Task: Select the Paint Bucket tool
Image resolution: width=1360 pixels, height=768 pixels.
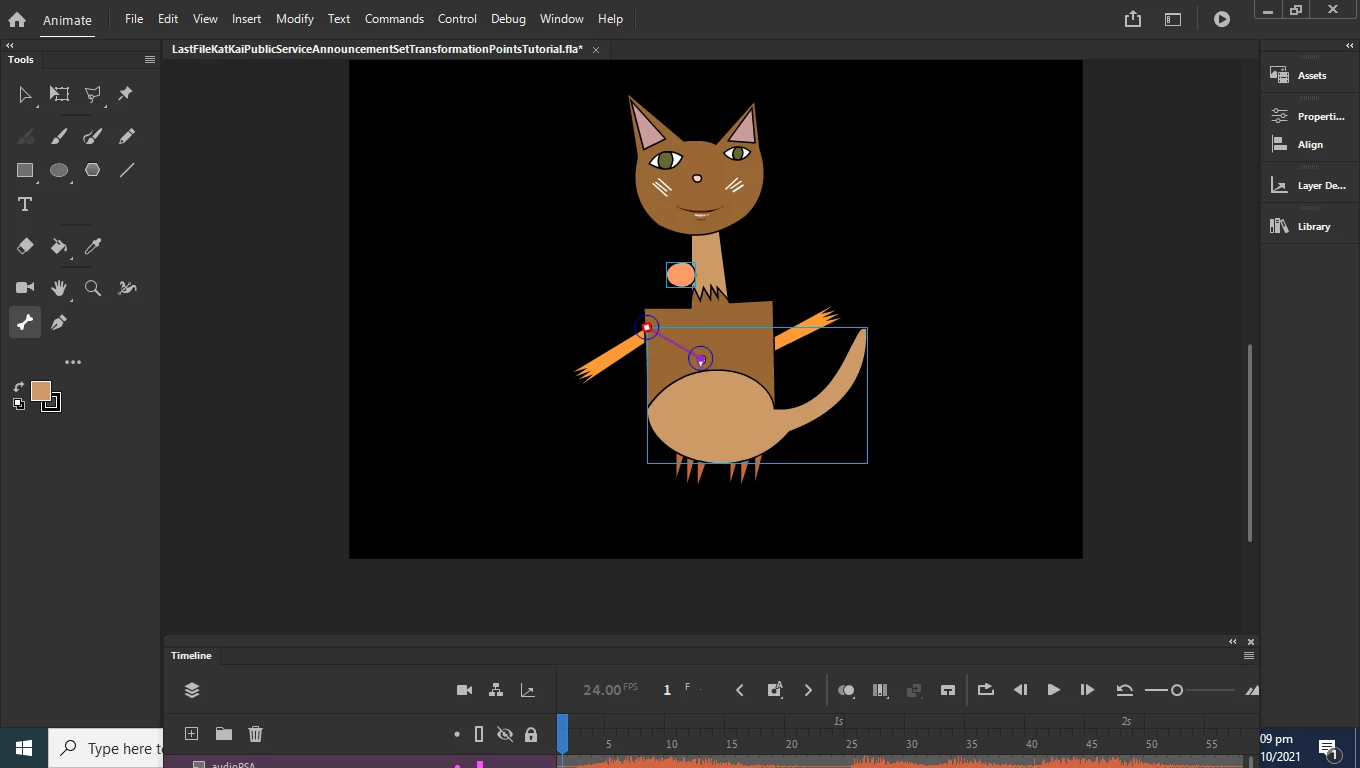Action: pos(59,246)
